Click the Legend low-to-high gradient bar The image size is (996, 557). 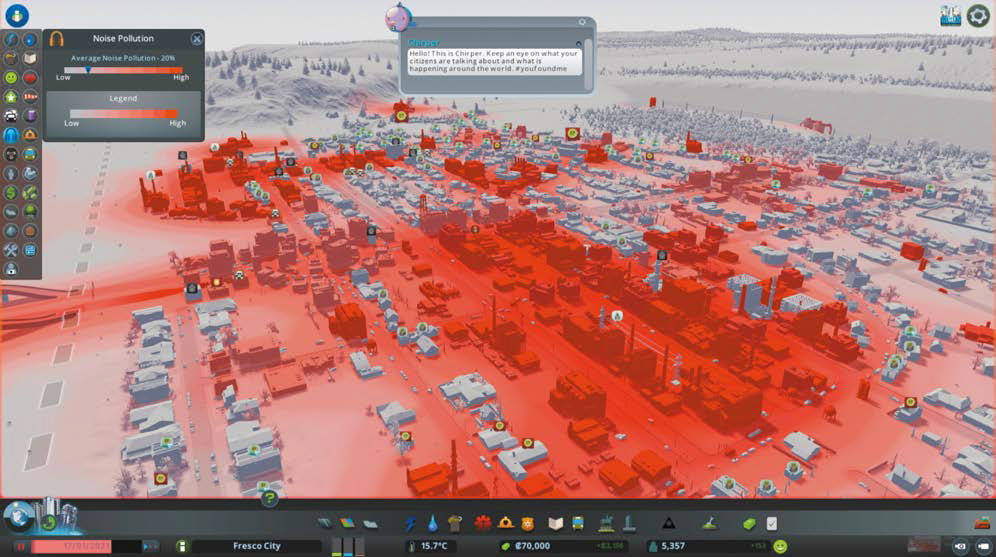123,113
